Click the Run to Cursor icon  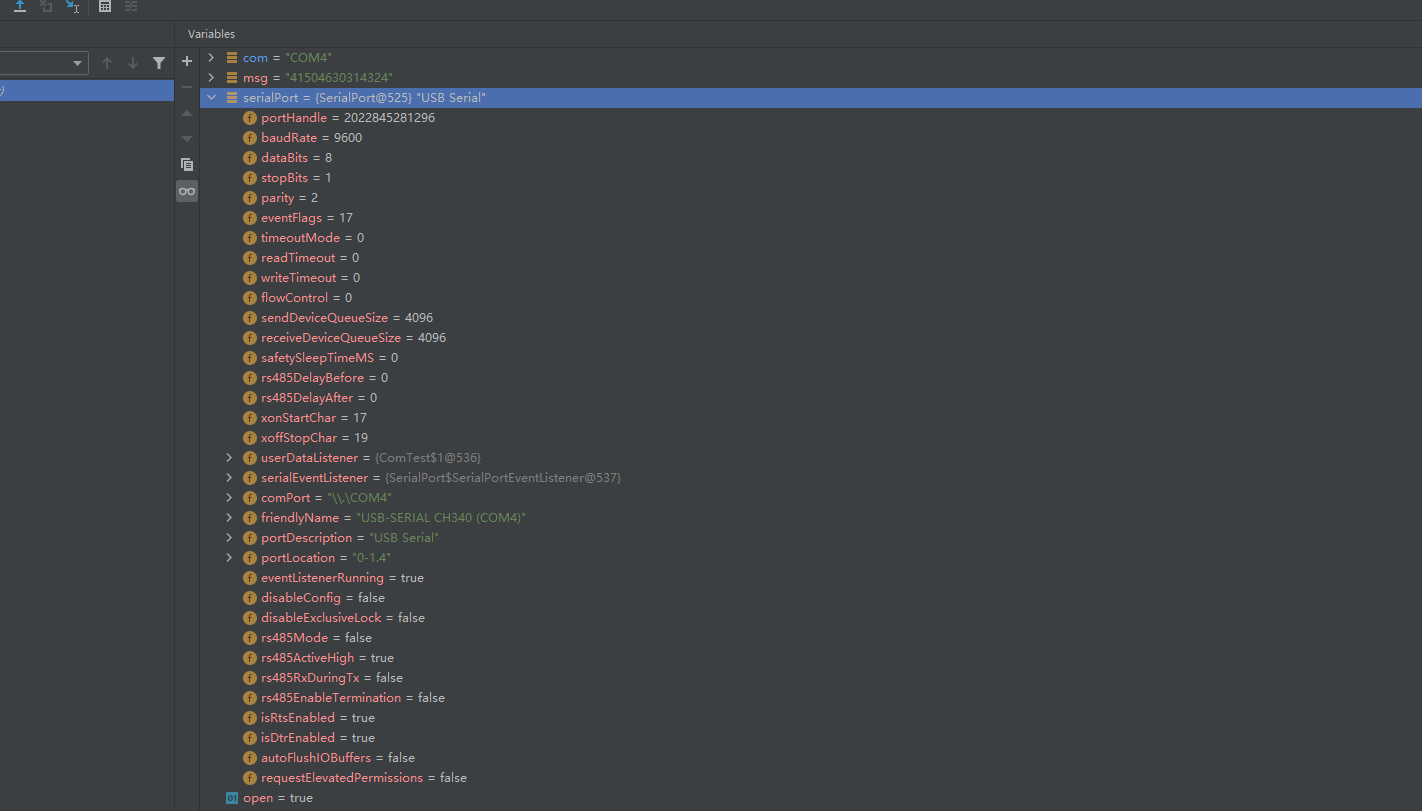pyautogui.click(x=72, y=7)
